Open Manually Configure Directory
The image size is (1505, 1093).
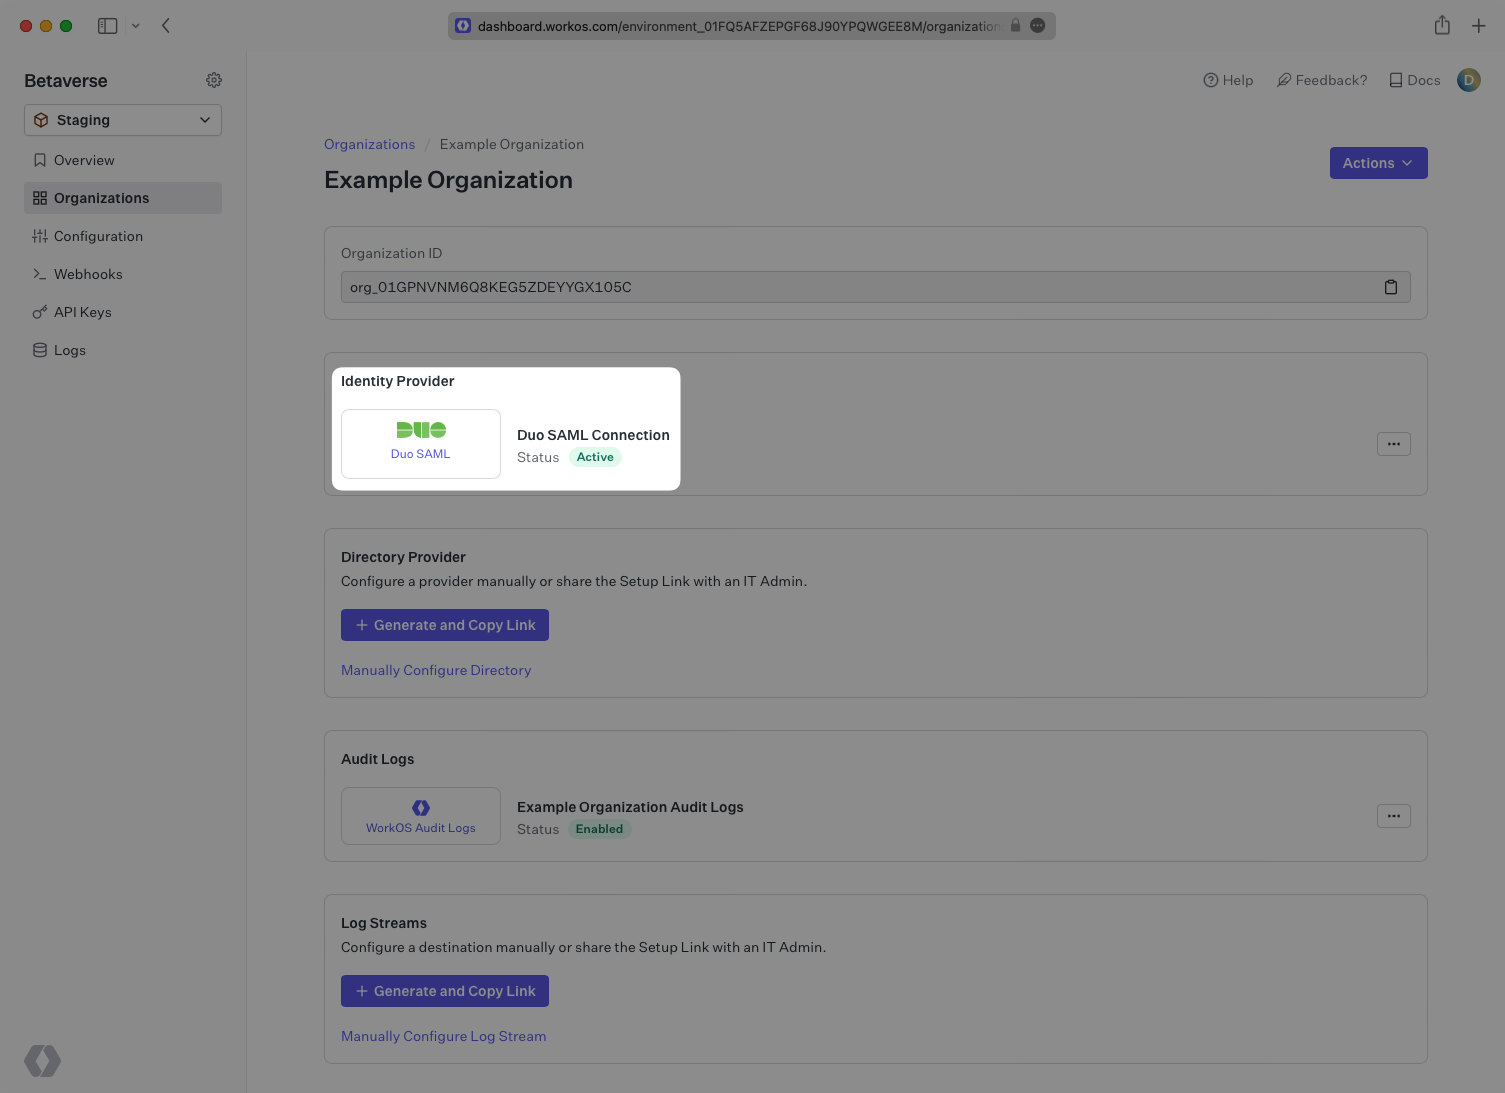tap(436, 670)
